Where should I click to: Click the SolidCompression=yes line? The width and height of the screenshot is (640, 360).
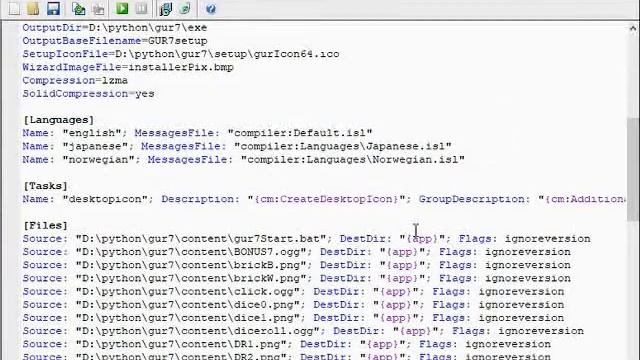point(88,93)
